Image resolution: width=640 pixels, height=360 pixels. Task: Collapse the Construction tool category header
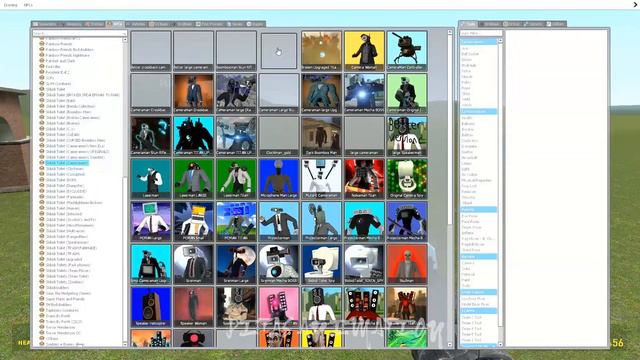pos(478,111)
